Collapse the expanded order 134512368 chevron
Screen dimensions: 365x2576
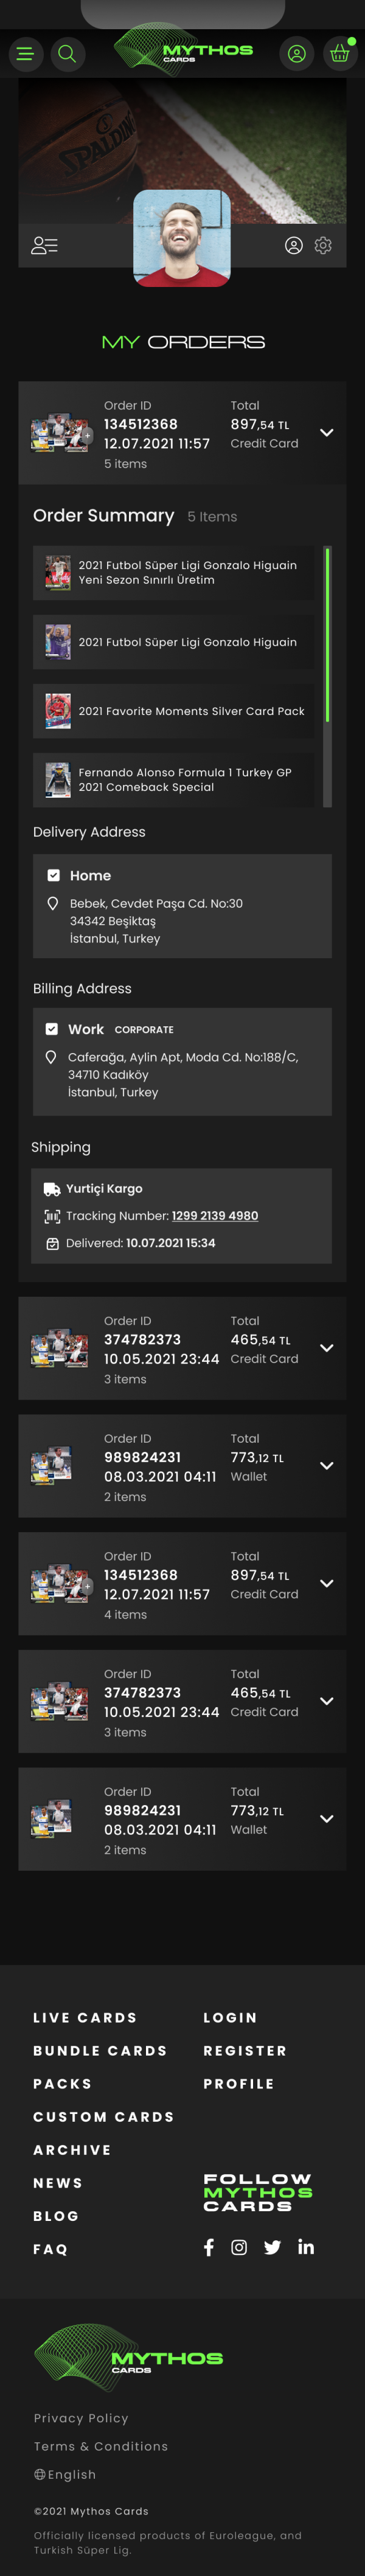[x=326, y=433]
